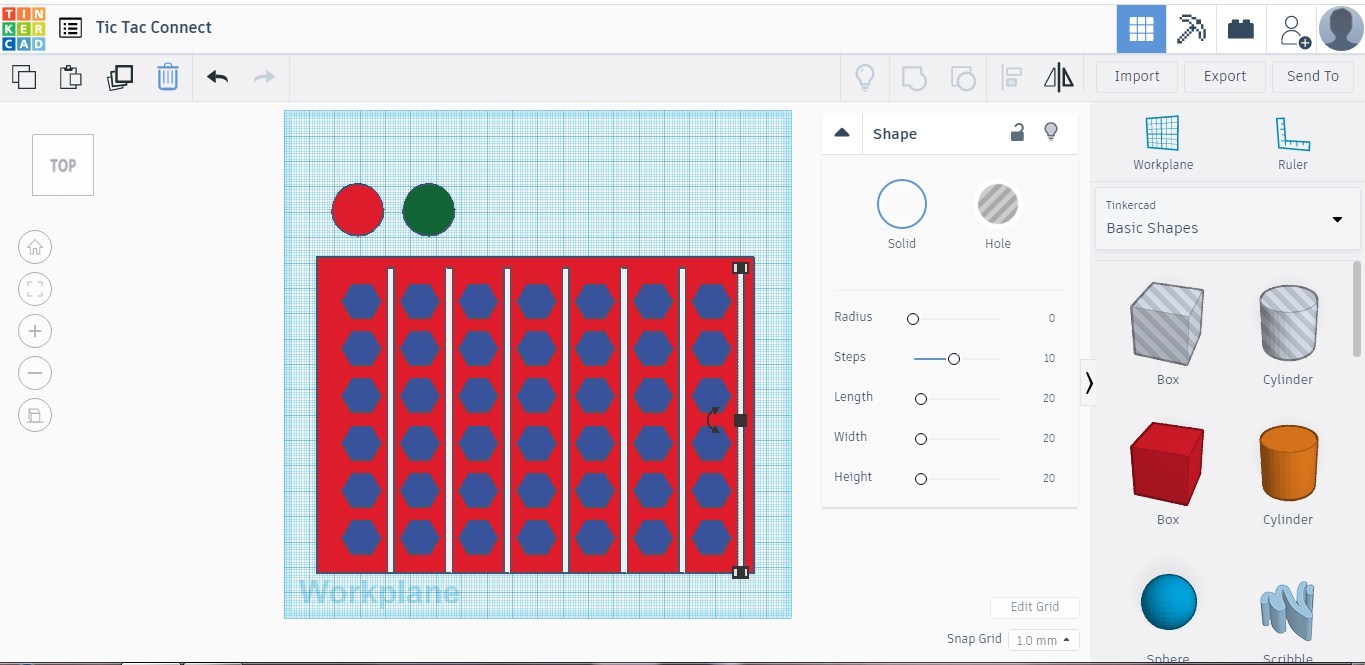The height and width of the screenshot is (665, 1365).
Task: Click the Duplicate and repeat icon
Action: click(120, 77)
